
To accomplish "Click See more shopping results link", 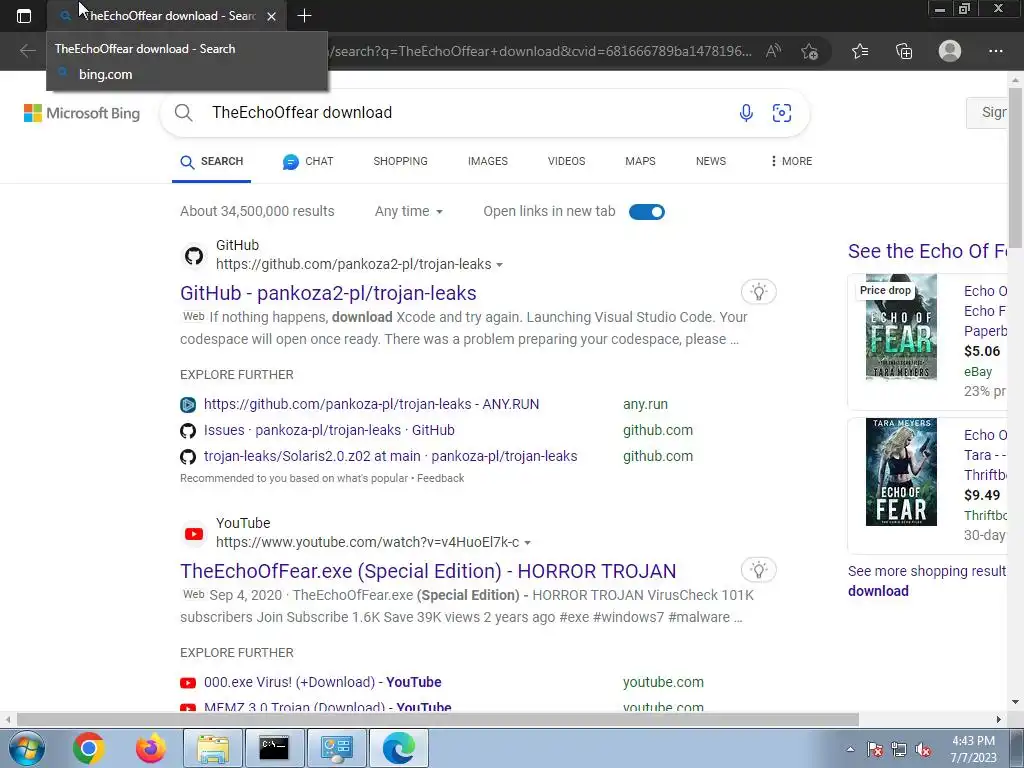I will click(927, 581).
